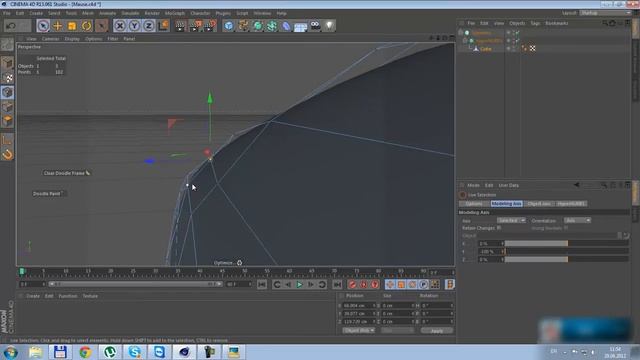
Task: Click the HyperNURBS generator icon
Action: point(258,26)
